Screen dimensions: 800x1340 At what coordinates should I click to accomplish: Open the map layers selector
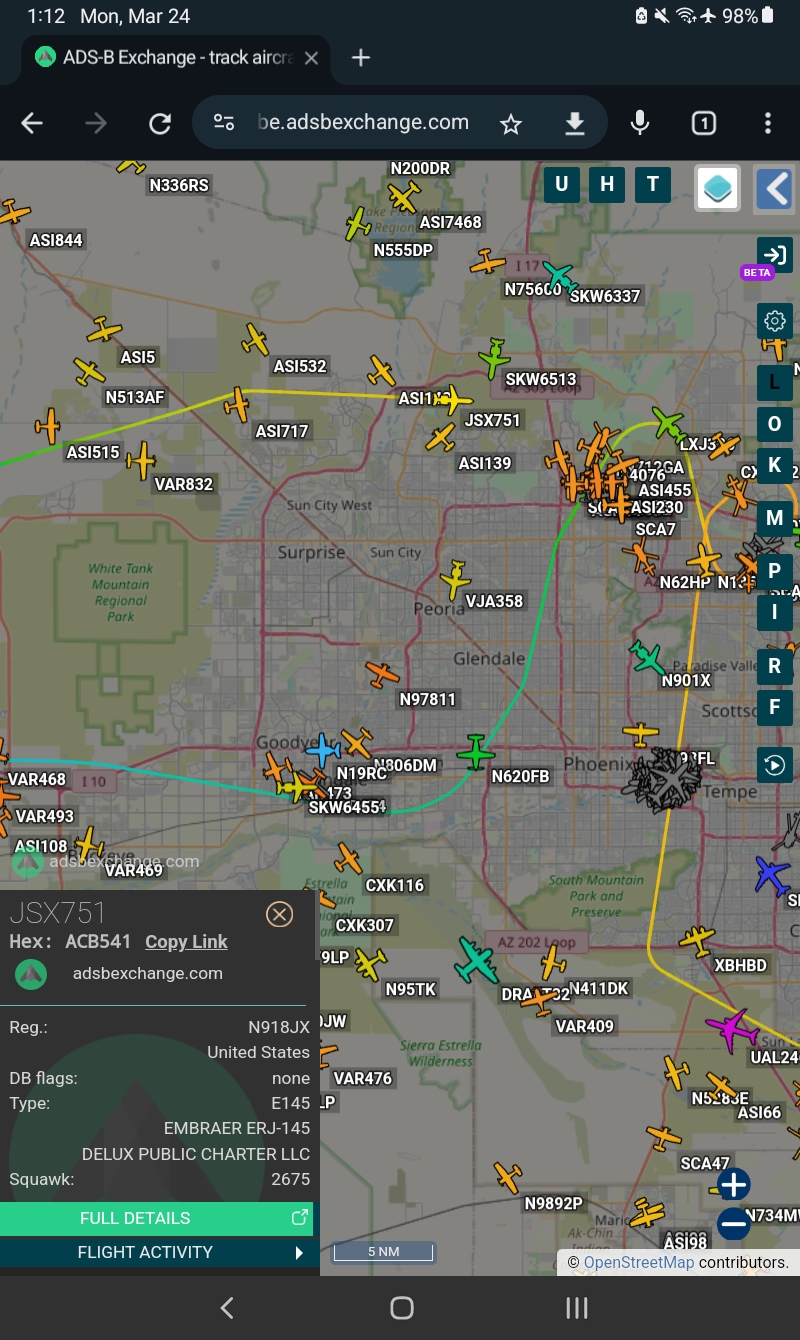click(718, 188)
